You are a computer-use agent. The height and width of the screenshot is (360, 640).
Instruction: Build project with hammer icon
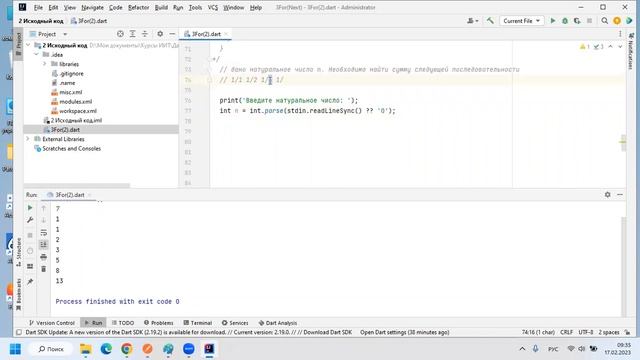pyautogui.click(x=490, y=21)
